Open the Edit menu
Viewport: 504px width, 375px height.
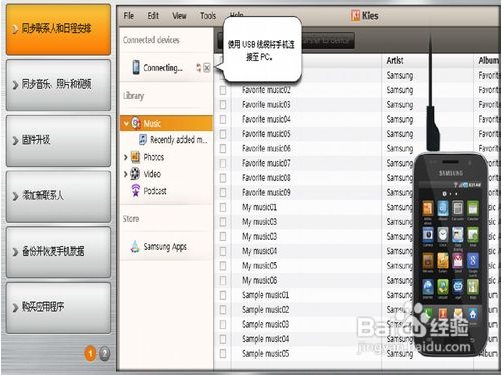pyautogui.click(x=153, y=16)
